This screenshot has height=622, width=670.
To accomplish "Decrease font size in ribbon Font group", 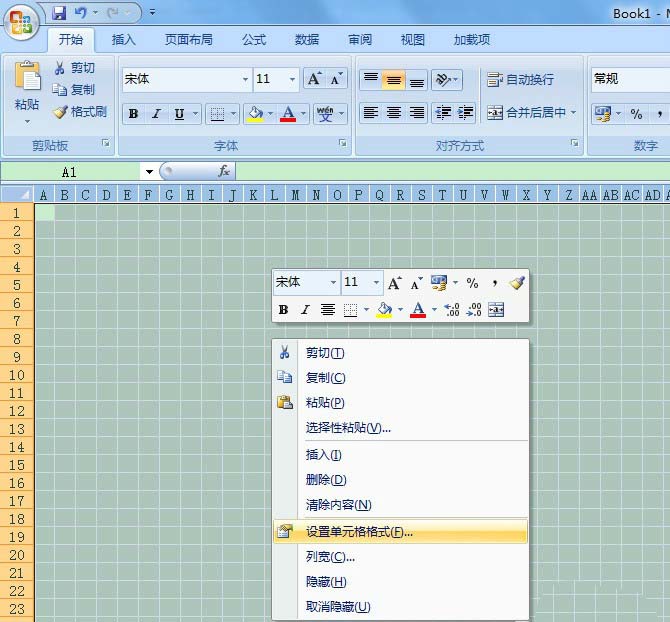I will point(336,79).
